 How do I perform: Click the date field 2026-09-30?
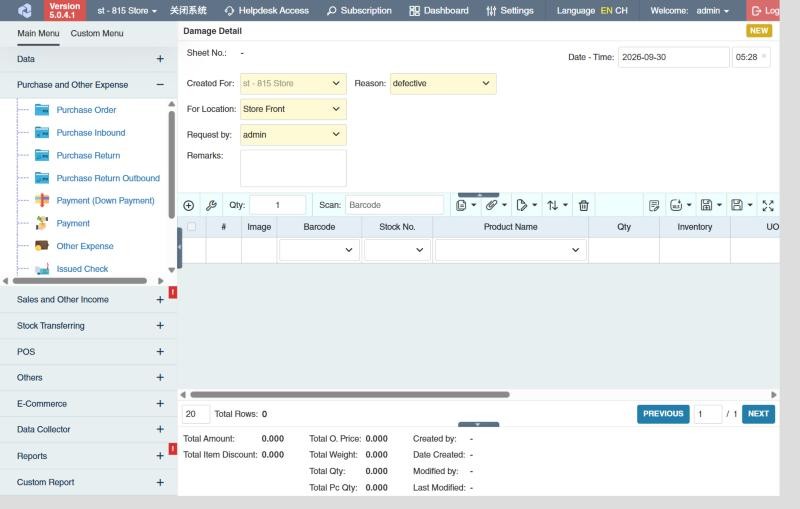point(673,57)
